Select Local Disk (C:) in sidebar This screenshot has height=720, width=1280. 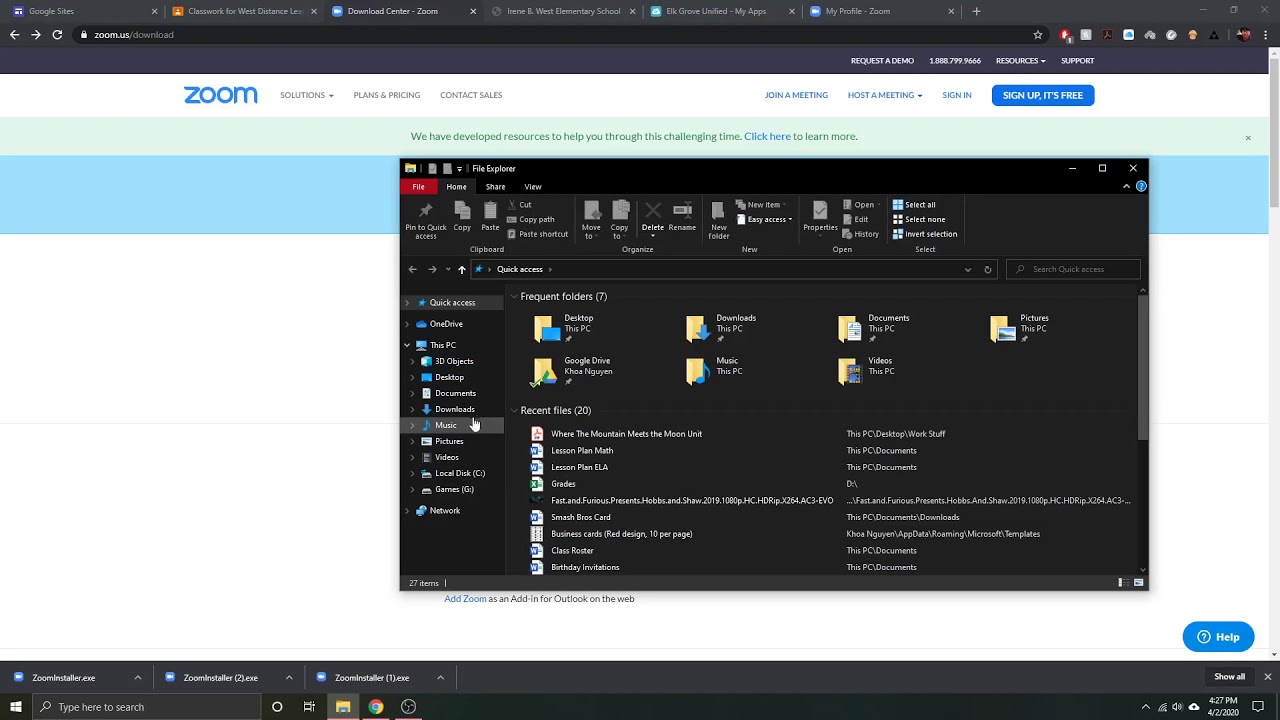[x=459, y=473]
